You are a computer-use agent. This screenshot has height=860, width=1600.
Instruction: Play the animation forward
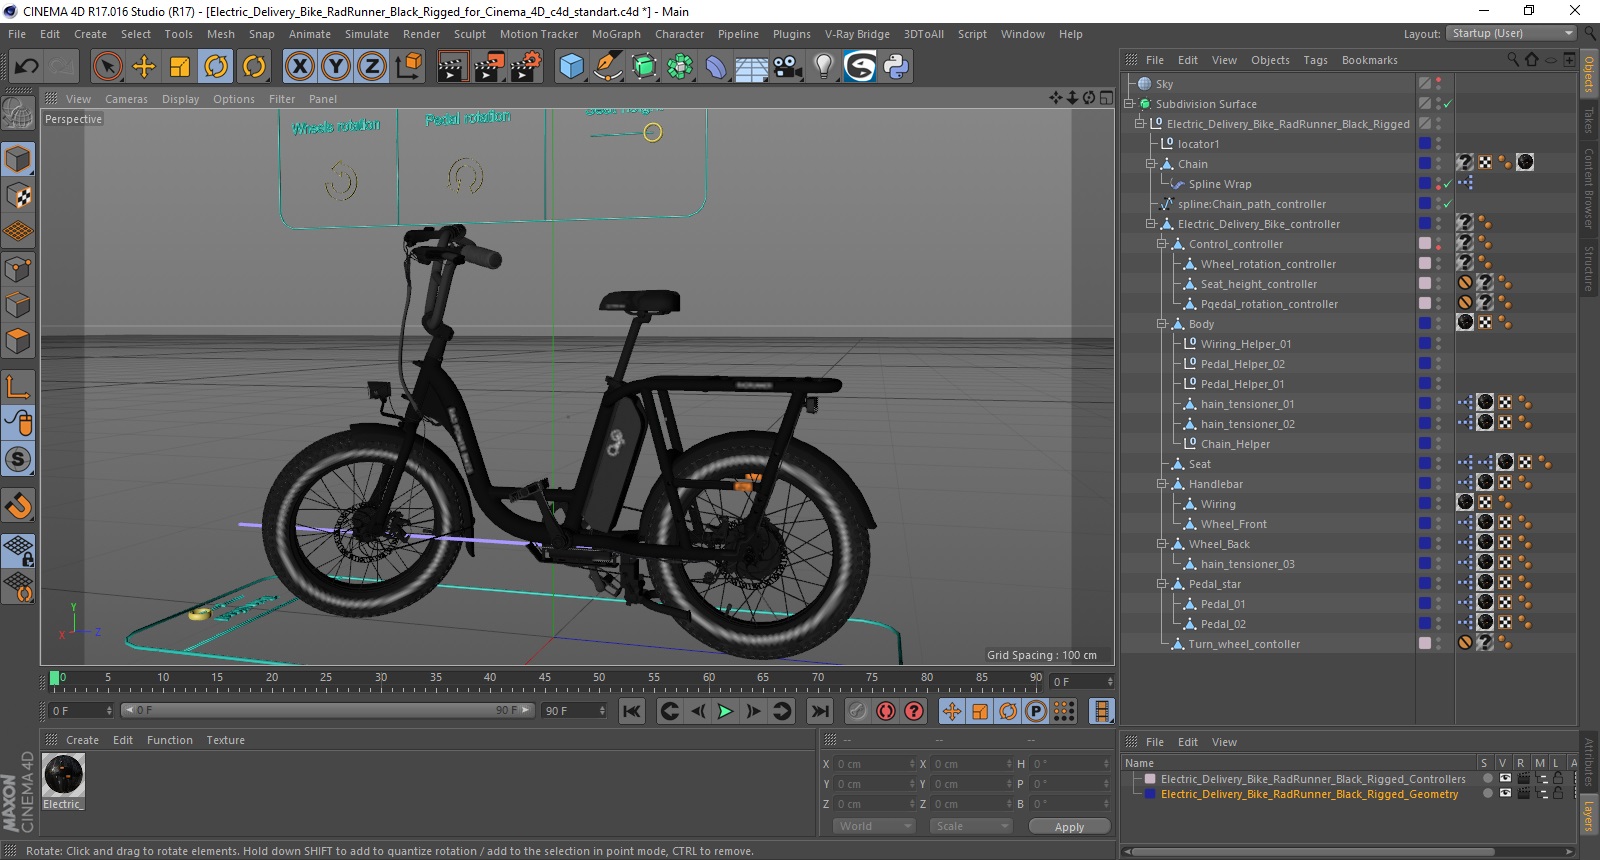click(726, 711)
